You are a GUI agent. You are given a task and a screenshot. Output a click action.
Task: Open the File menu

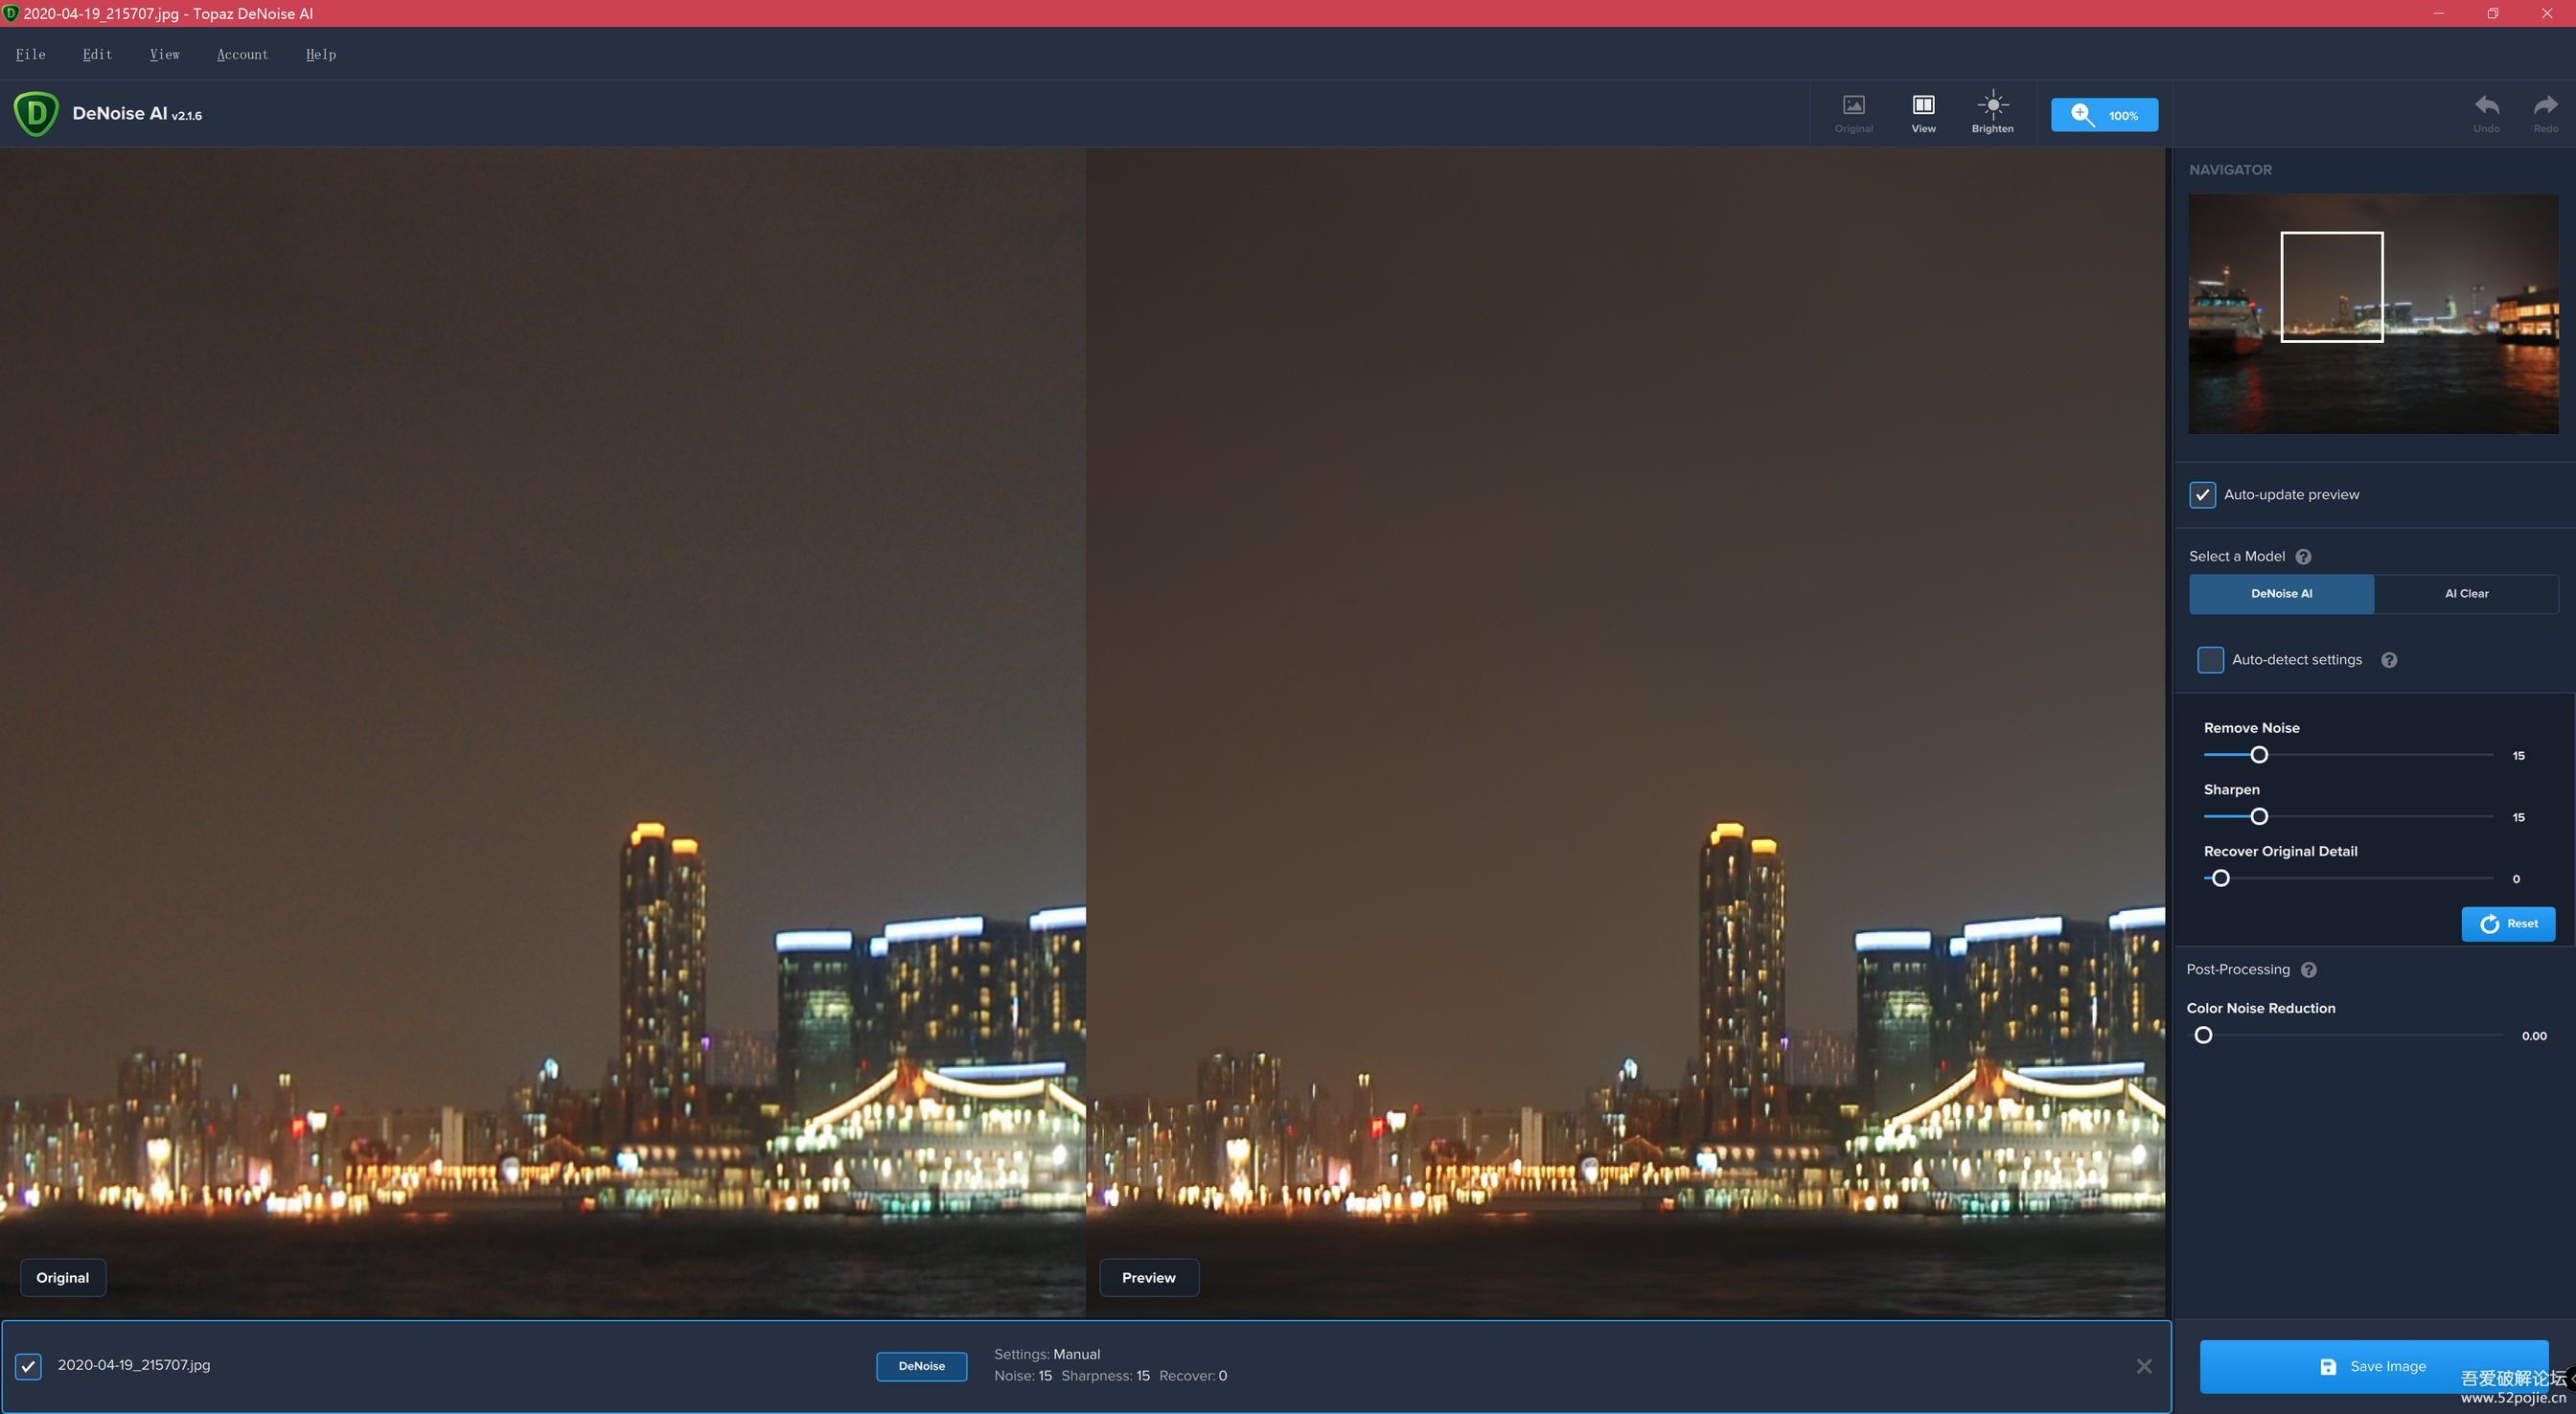click(x=30, y=54)
